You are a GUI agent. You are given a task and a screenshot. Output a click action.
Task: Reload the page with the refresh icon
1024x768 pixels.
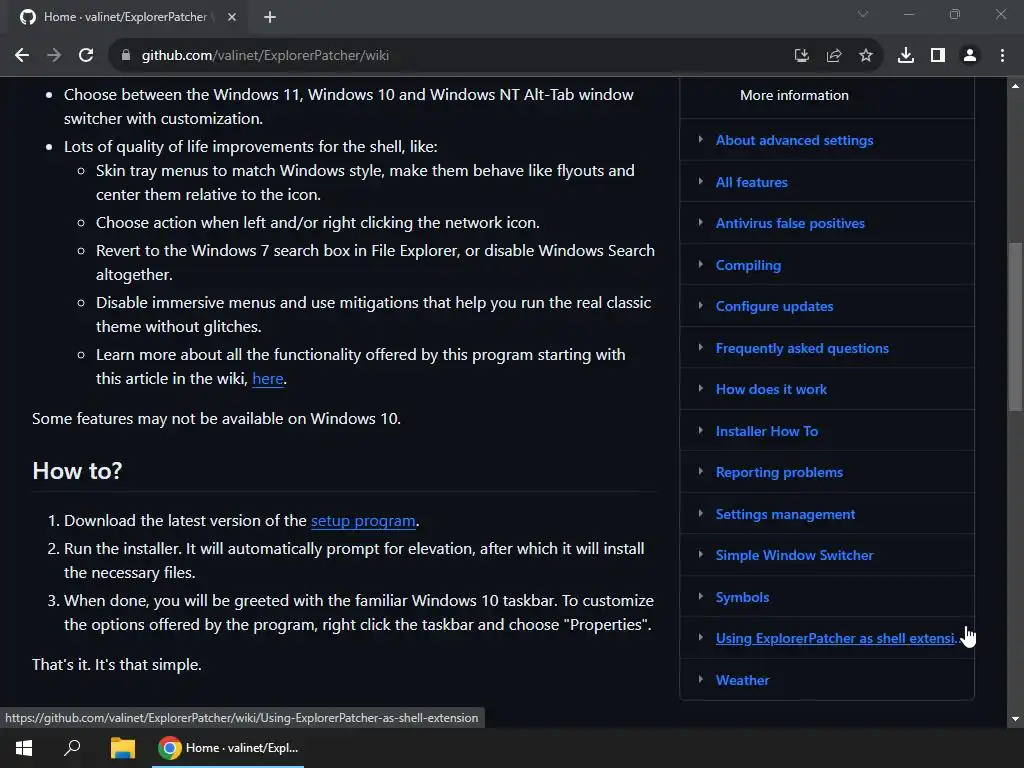[86, 56]
